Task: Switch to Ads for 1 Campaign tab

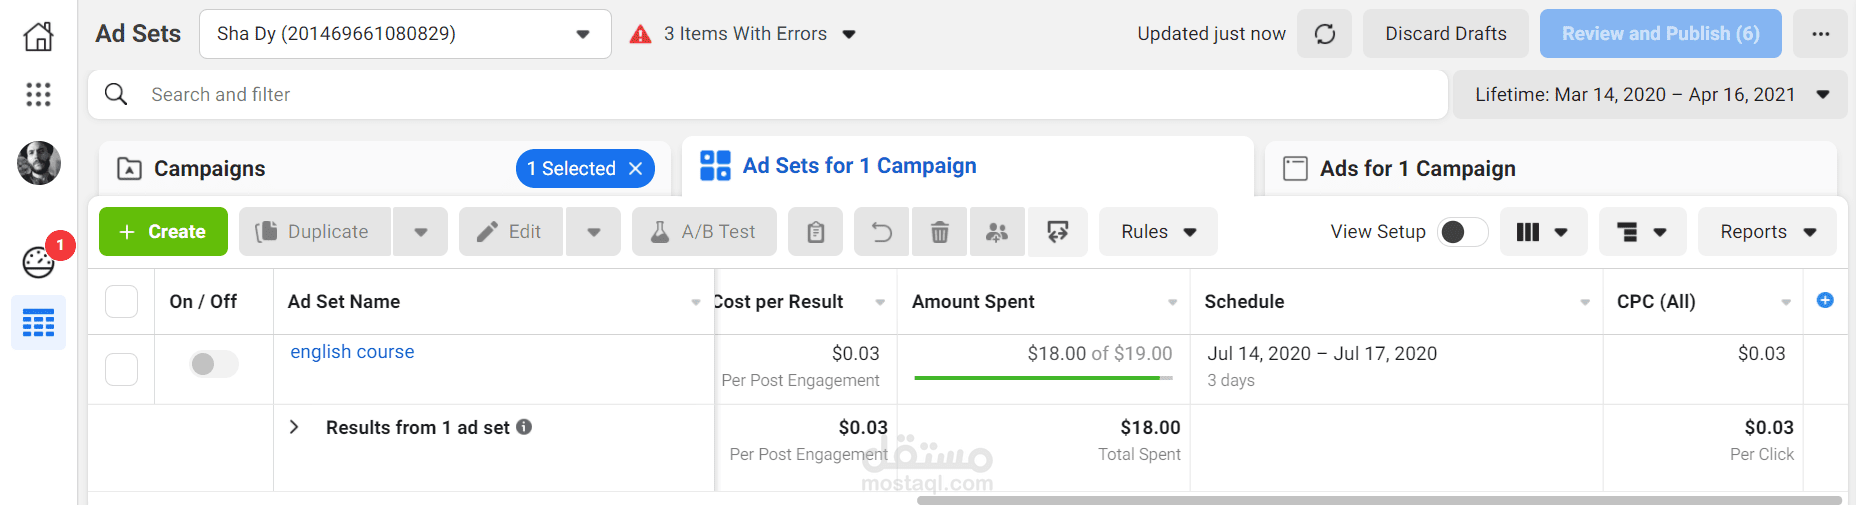Action: pos(1417,169)
